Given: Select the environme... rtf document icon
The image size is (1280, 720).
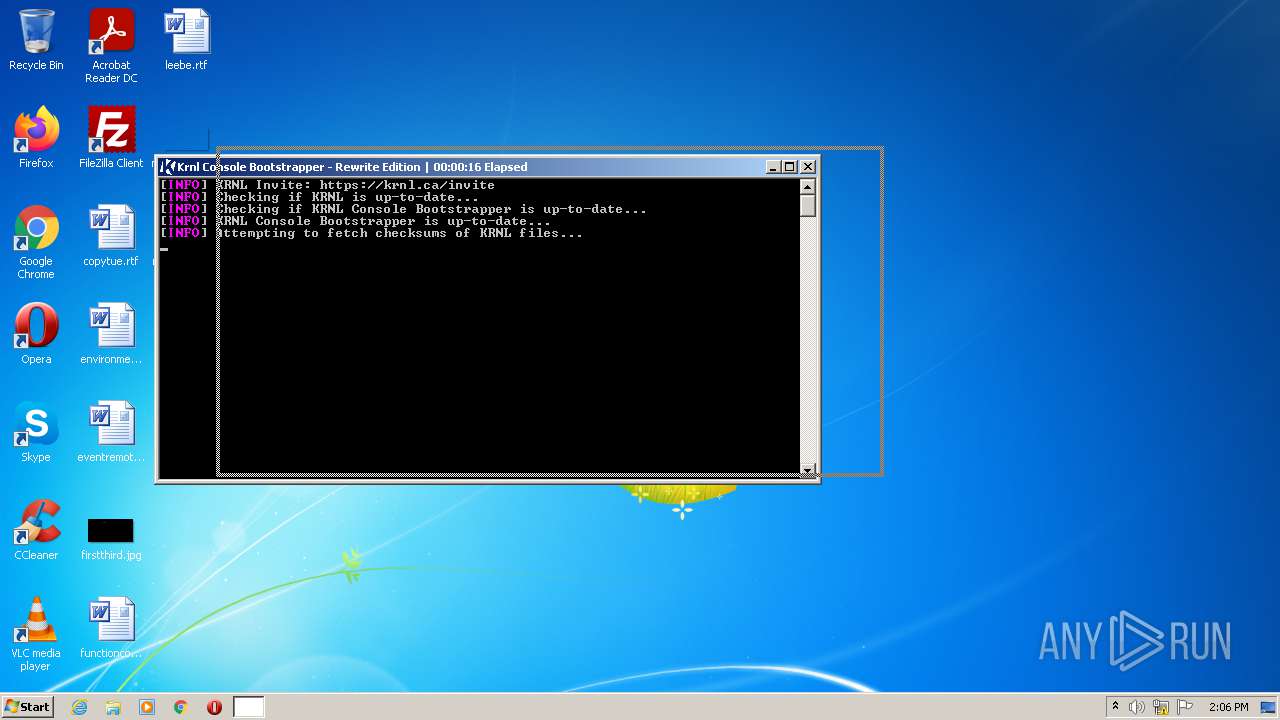Looking at the screenshot, I should [x=111, y=334].
